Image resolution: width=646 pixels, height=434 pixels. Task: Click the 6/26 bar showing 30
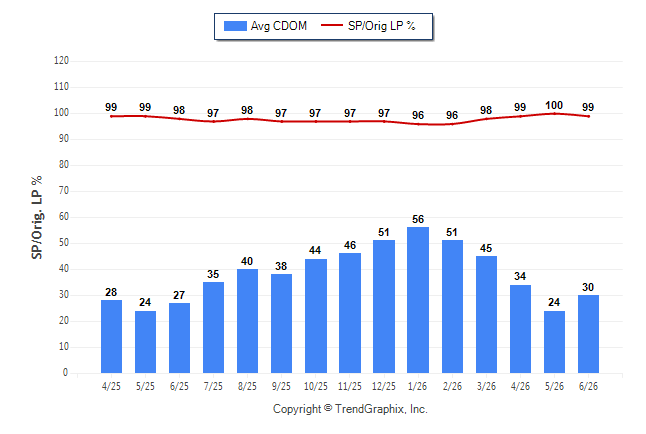point(588,334)
